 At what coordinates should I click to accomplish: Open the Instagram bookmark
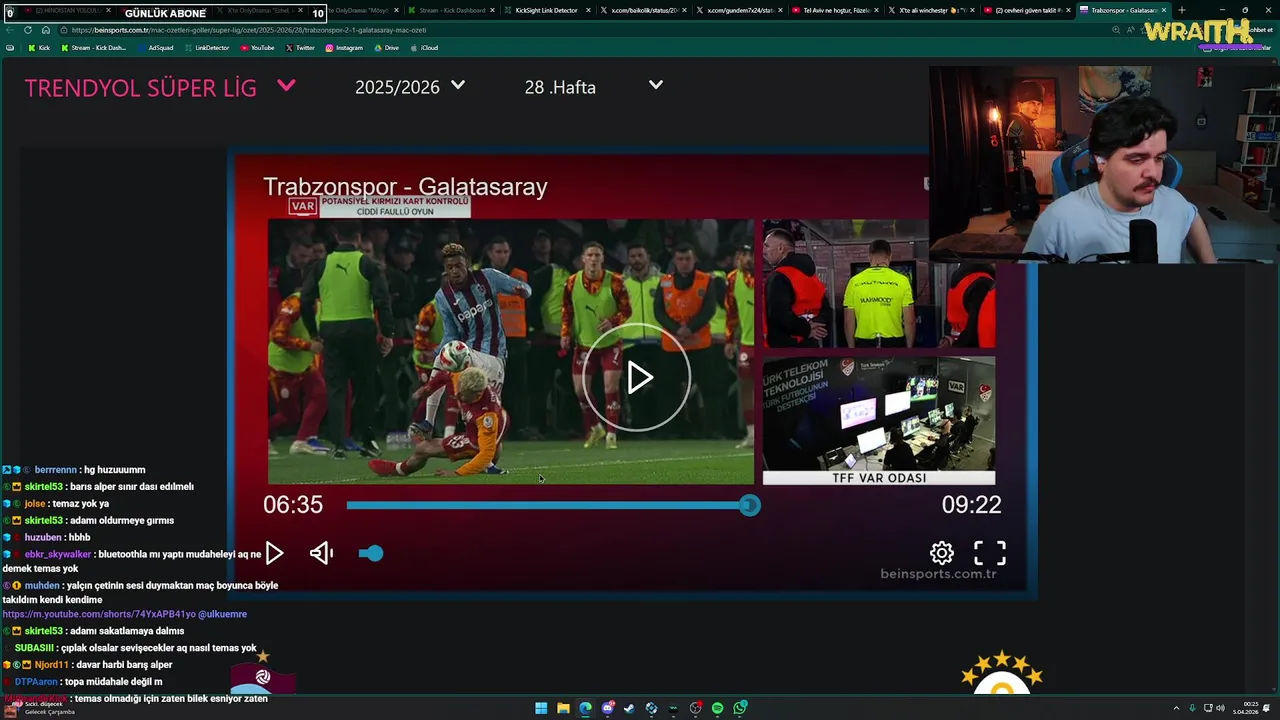click(344, 48)
